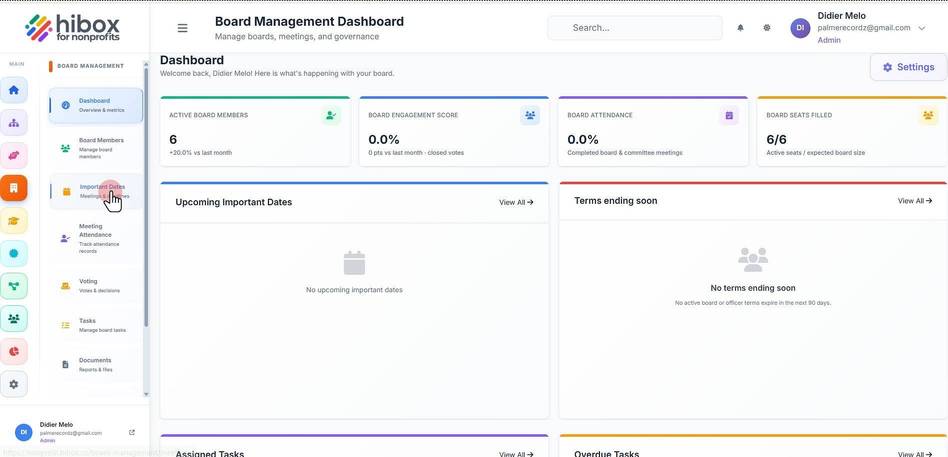Screen dimensions: 948x457
Task: Click the Active Board Members card icon
Action: coord(331,115)
